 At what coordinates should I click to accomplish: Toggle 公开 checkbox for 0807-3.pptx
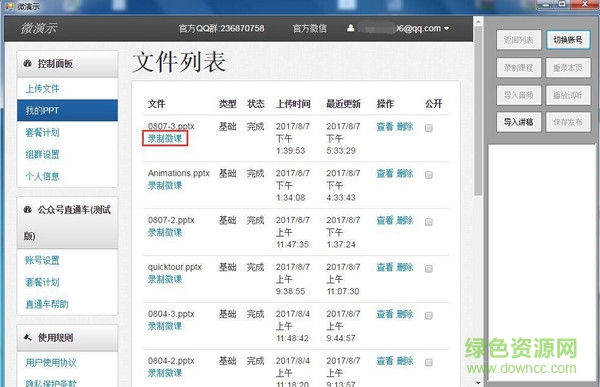(429, 128)
